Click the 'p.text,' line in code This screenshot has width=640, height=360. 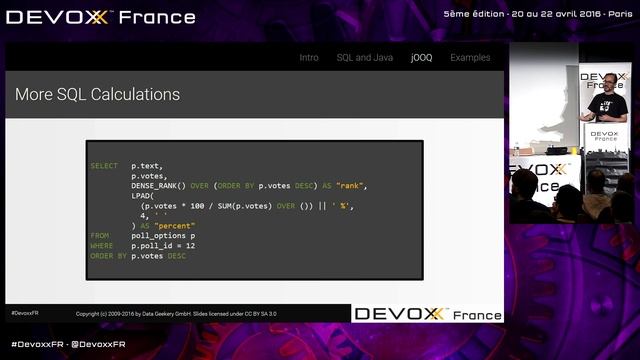[147, 166]
